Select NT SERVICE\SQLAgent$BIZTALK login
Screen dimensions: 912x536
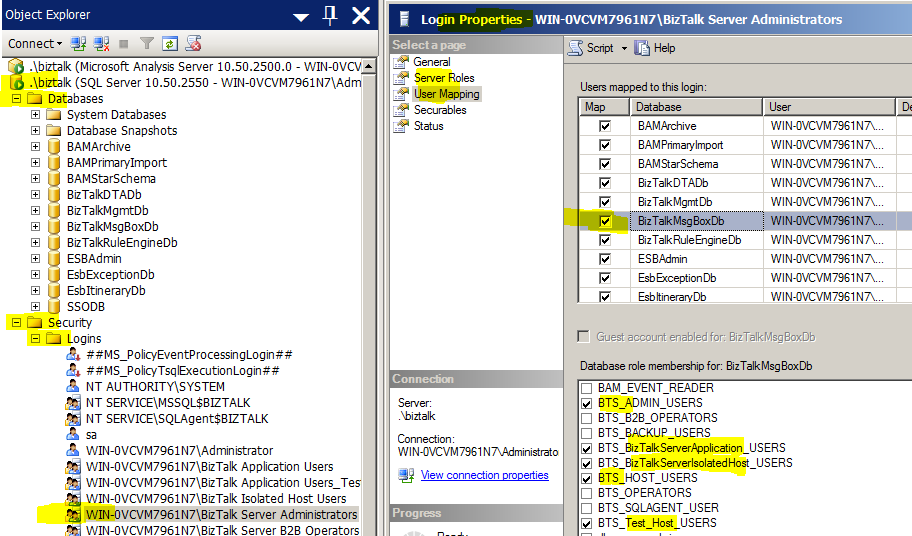177,419
